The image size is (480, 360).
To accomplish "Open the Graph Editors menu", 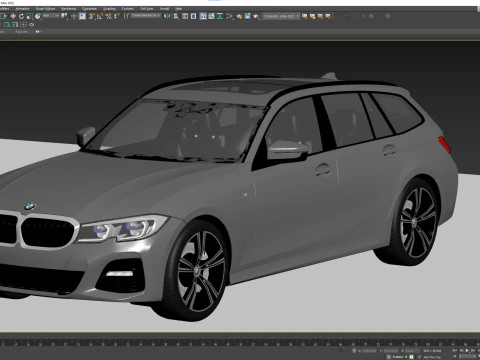I will [45, 8].
